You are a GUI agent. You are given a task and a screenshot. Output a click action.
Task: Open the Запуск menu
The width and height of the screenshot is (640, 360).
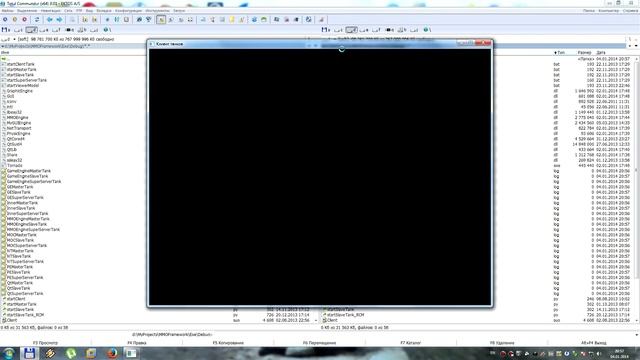point(179,11)
